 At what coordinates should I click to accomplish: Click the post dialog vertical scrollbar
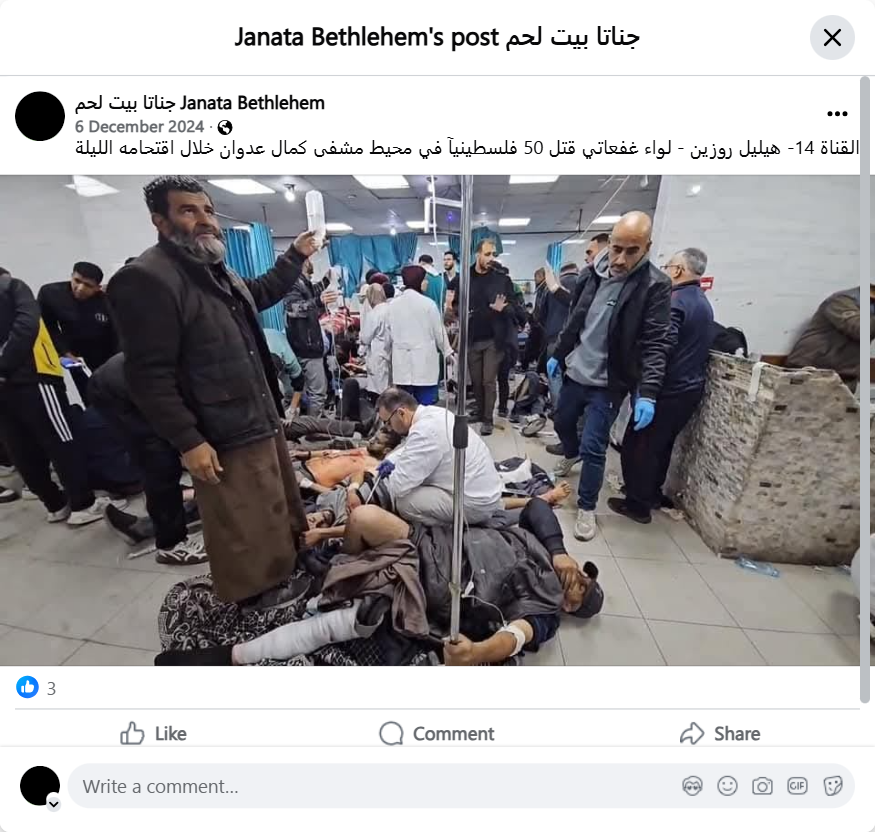[865, 391]
